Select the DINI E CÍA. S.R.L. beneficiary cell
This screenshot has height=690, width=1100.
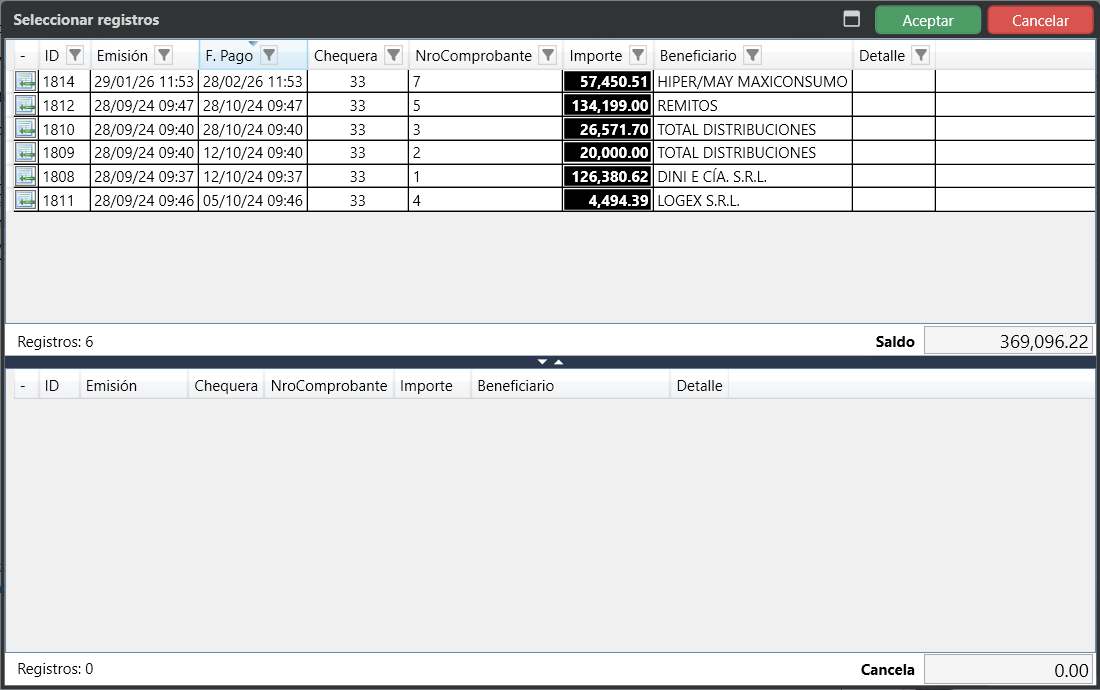(x=752, y=177)
